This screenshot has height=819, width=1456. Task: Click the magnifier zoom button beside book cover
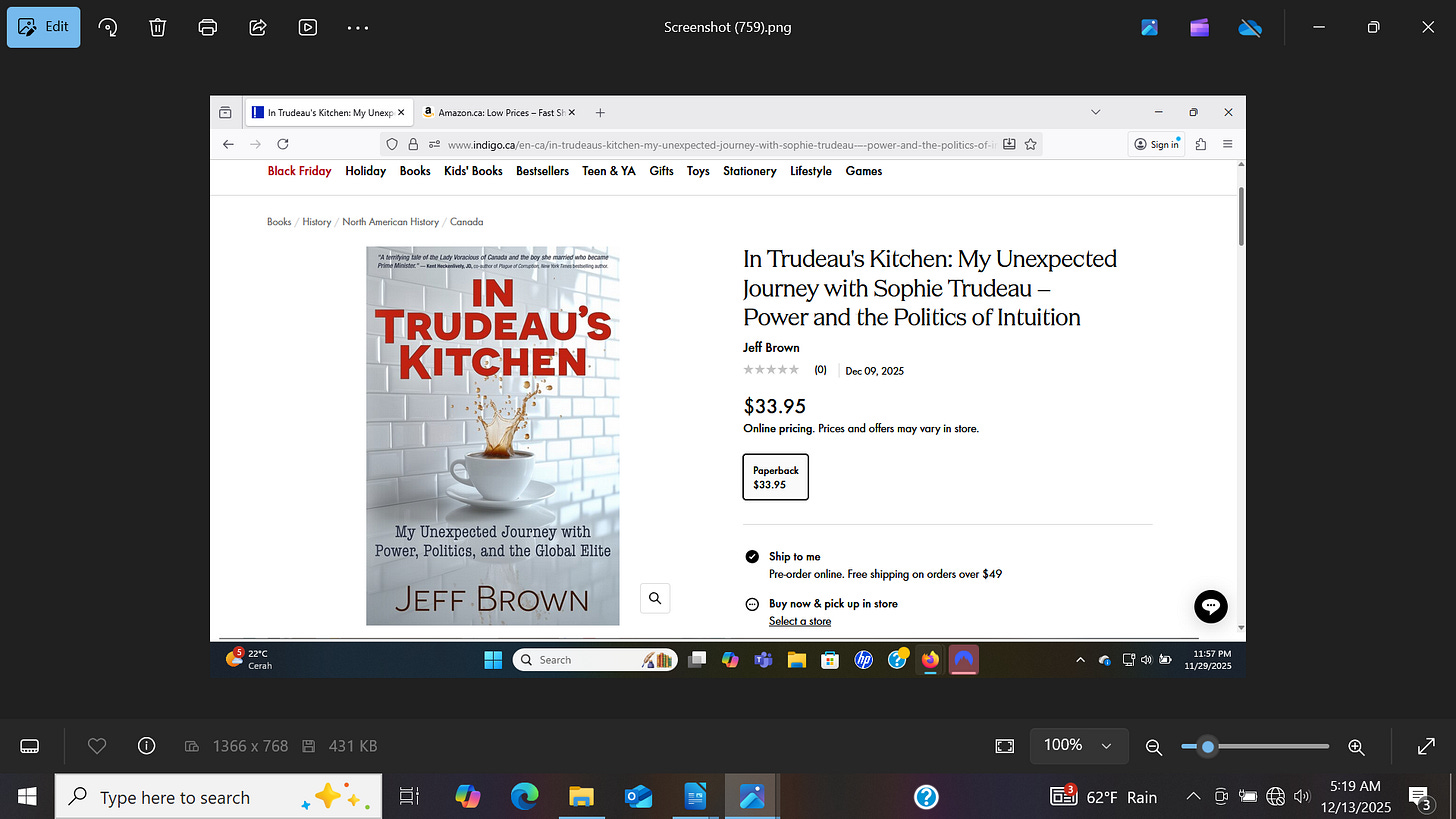[x=655, y=598]
